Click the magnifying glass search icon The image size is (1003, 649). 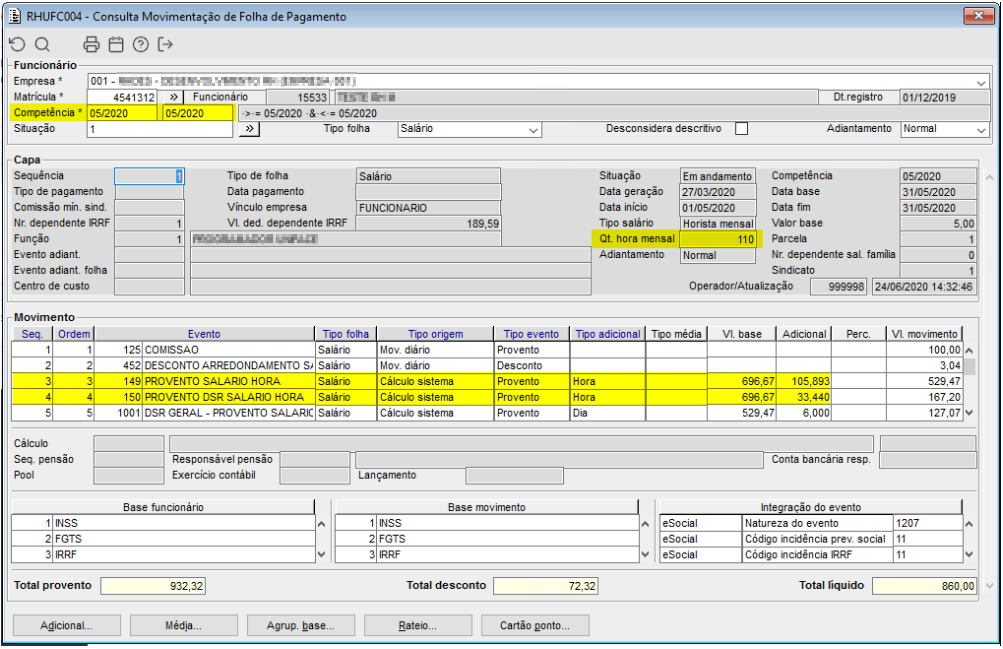pyautogui.click(x=42, y=44)
